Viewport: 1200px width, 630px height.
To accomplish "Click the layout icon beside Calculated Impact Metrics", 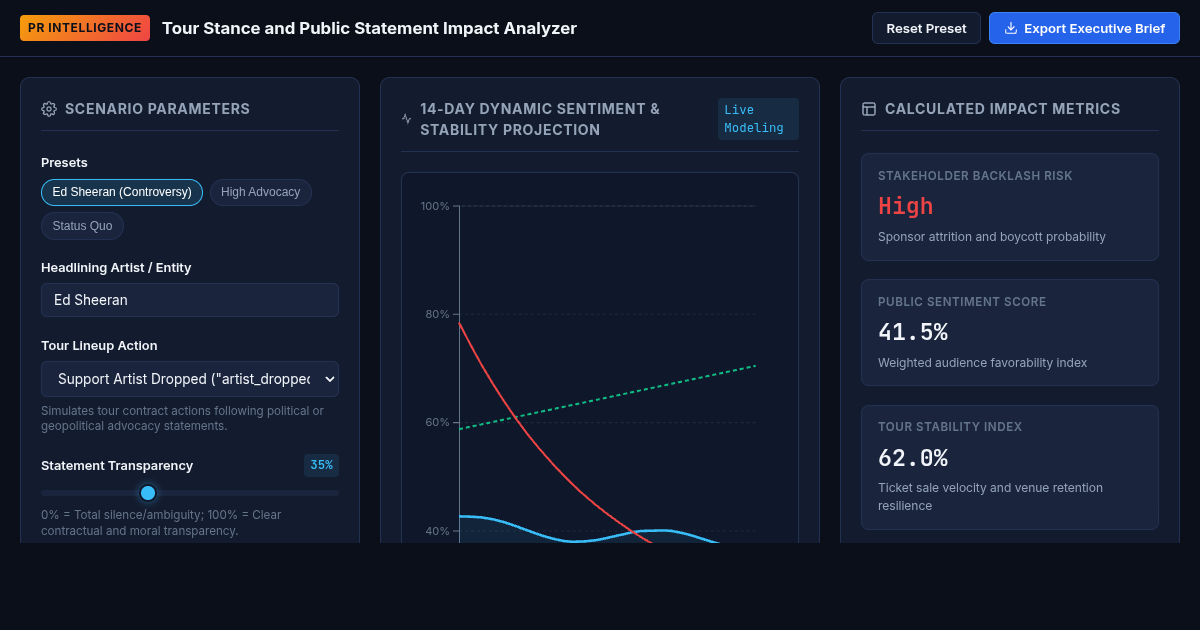I will (869, 109).
